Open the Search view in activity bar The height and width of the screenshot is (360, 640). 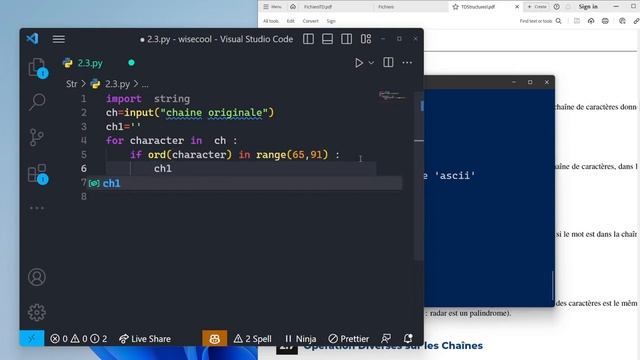point(37,102)
